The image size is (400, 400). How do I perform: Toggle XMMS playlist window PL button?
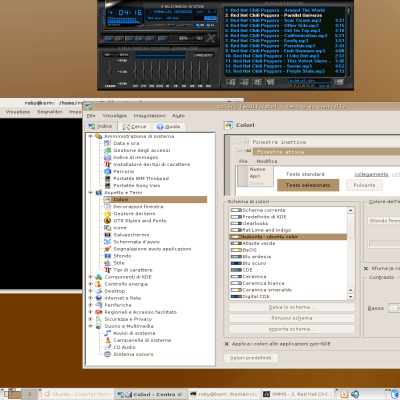(x=211, y=25)
